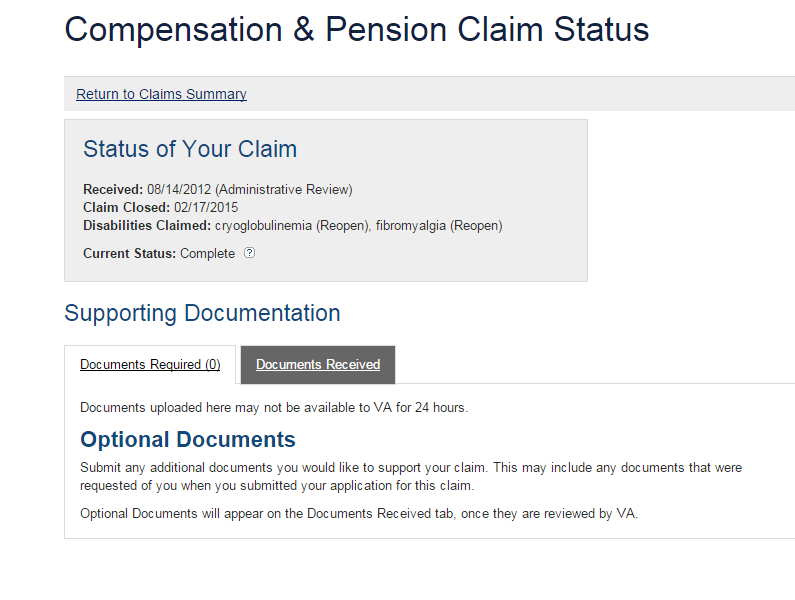Click the Compensation & Pension Claim Status title
Image resolution: width=795 pixels, height=600 pixels.
[x=356, y=30]
